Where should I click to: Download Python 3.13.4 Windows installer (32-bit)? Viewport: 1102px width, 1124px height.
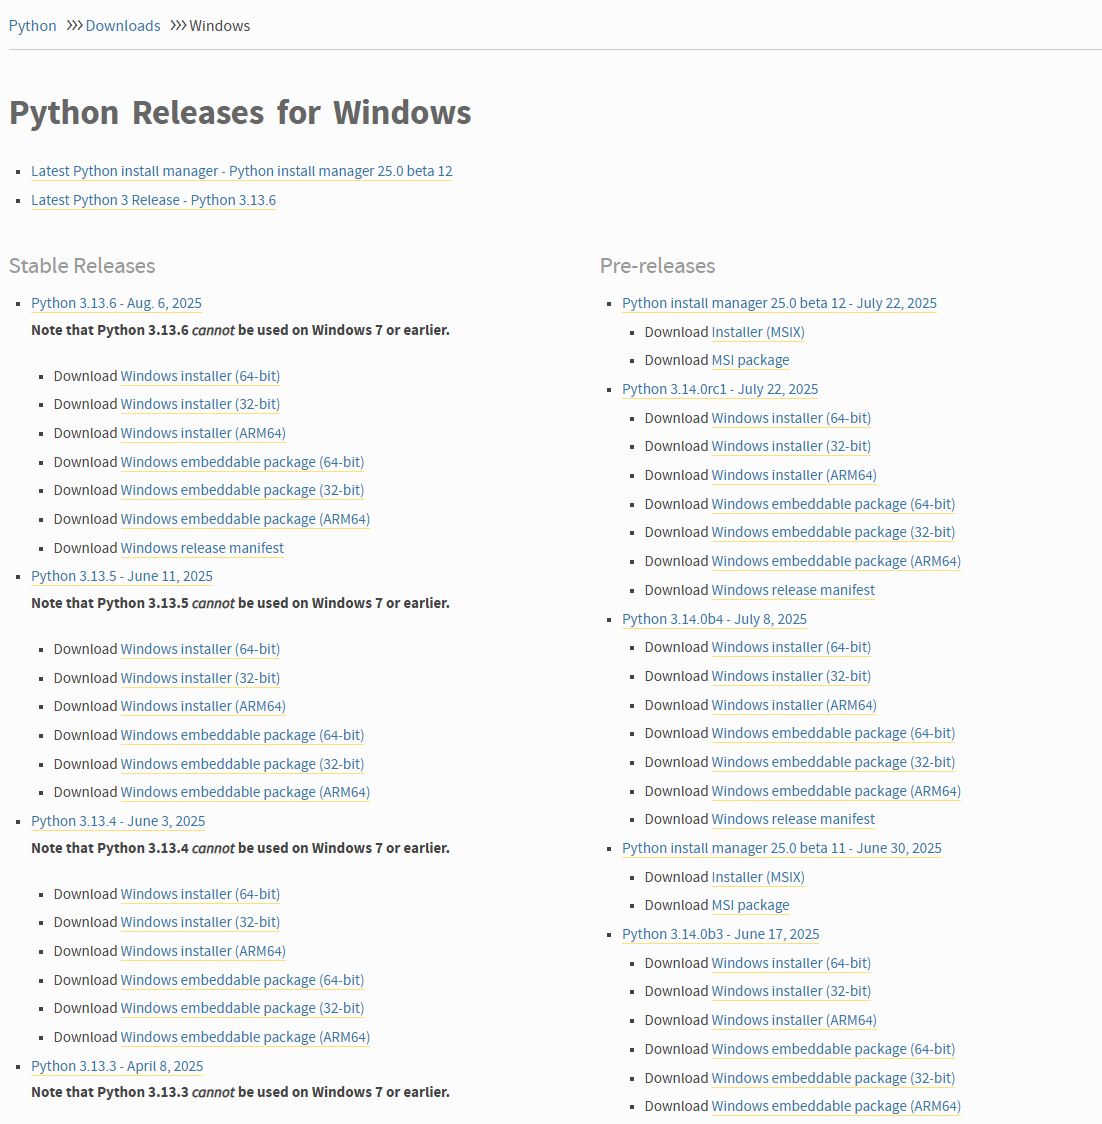(200, 923)
